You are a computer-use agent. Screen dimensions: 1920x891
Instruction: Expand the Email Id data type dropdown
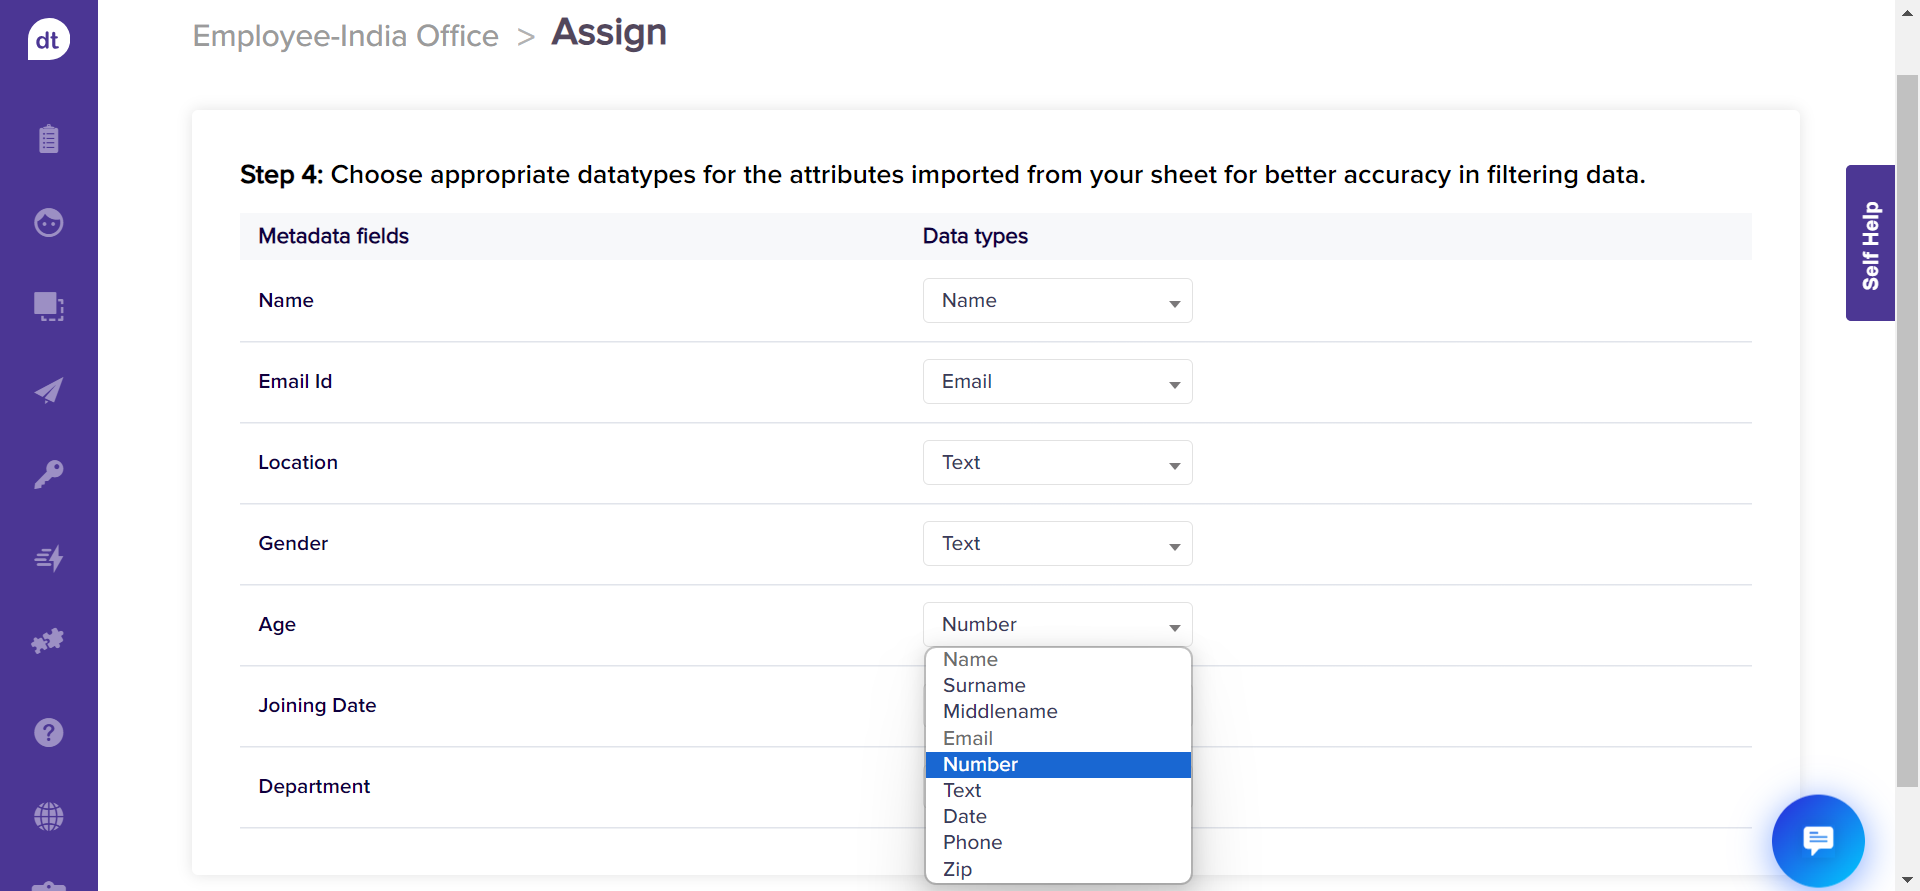click(x=1057, y=382)
